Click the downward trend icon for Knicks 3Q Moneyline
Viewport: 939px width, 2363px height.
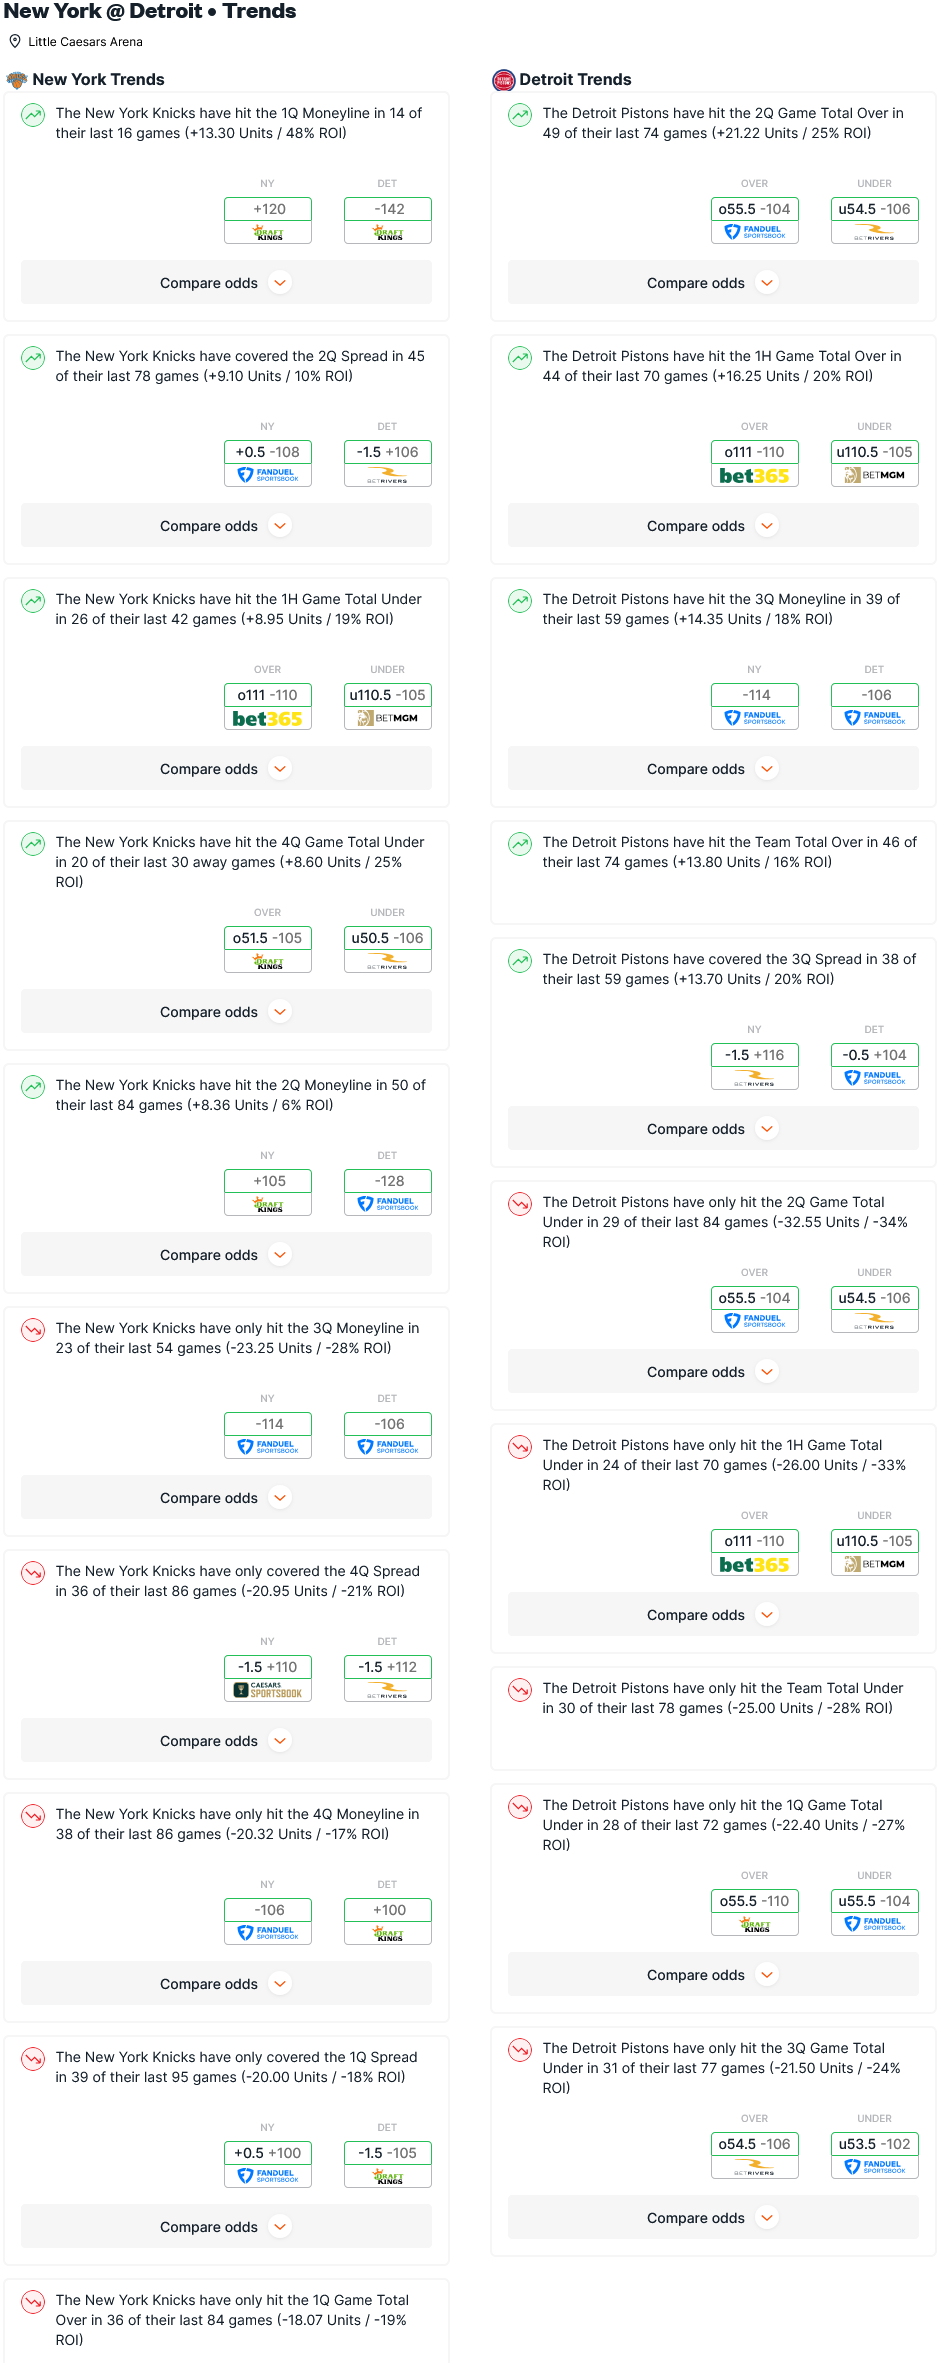point(33,1330)
